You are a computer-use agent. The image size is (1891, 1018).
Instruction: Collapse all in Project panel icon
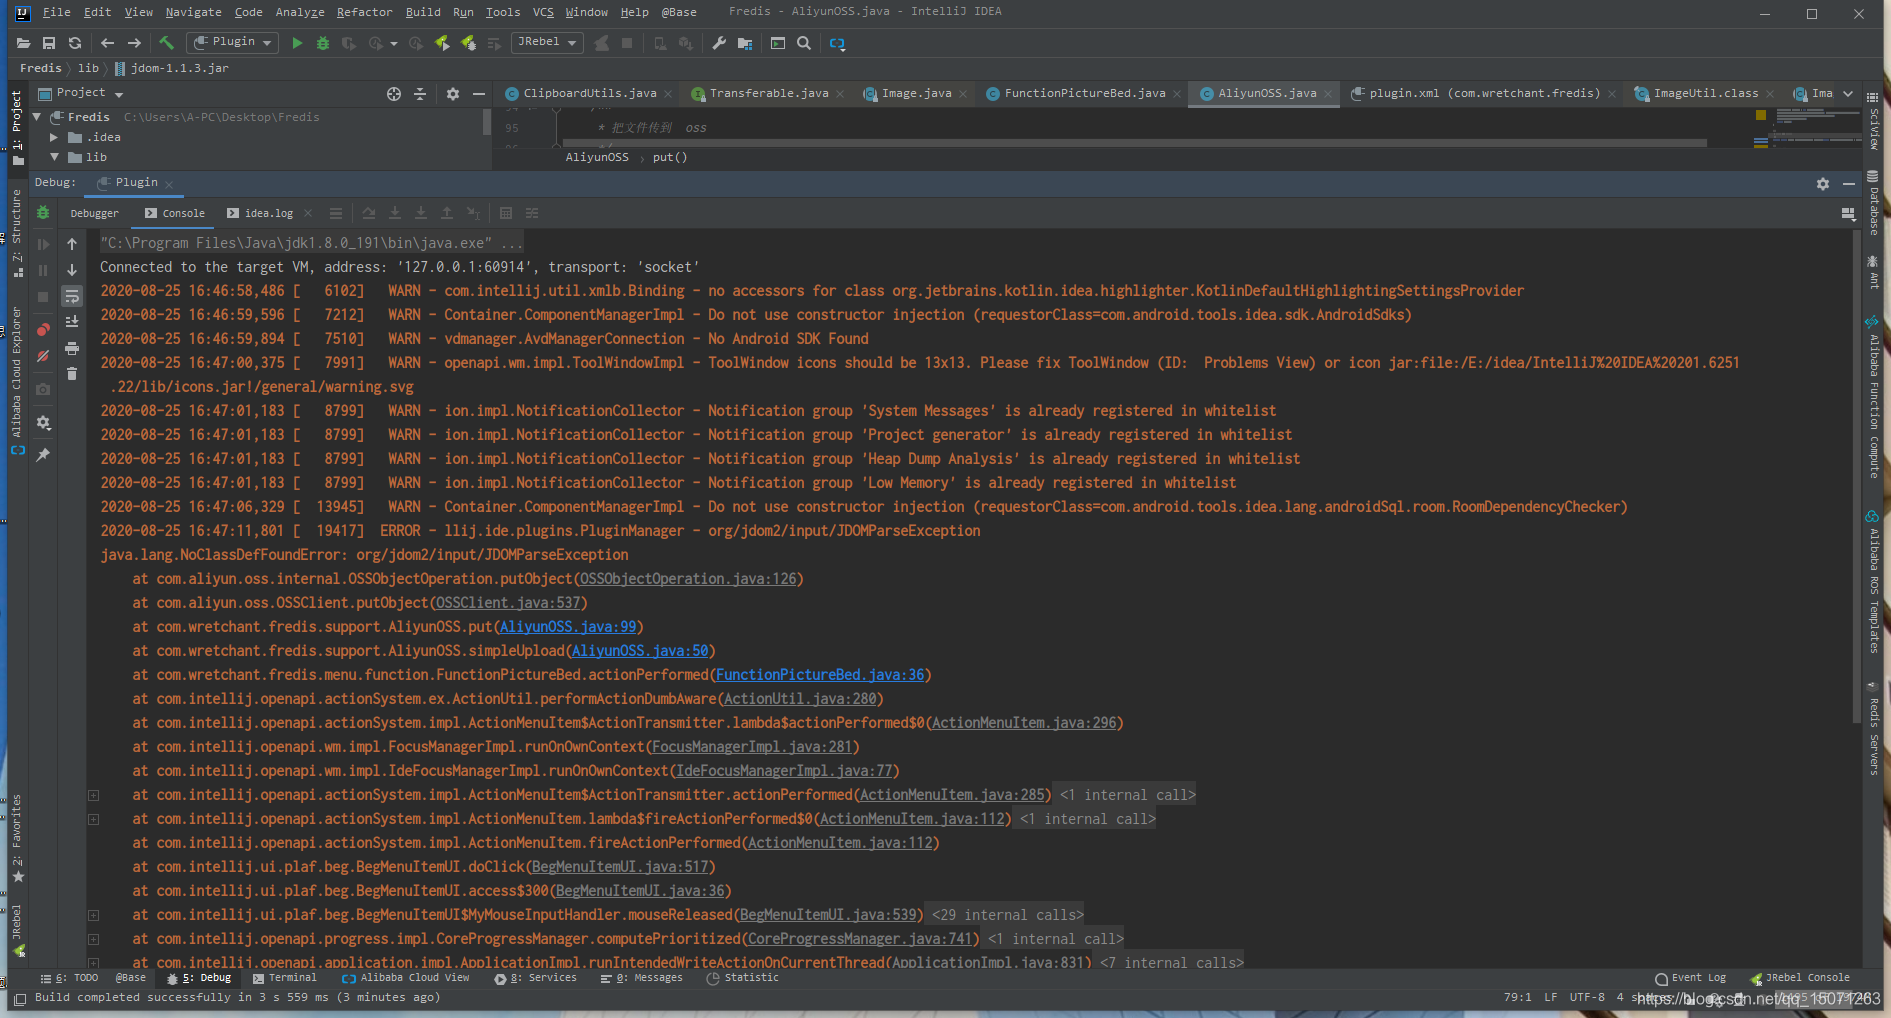(x=420, y=94)
